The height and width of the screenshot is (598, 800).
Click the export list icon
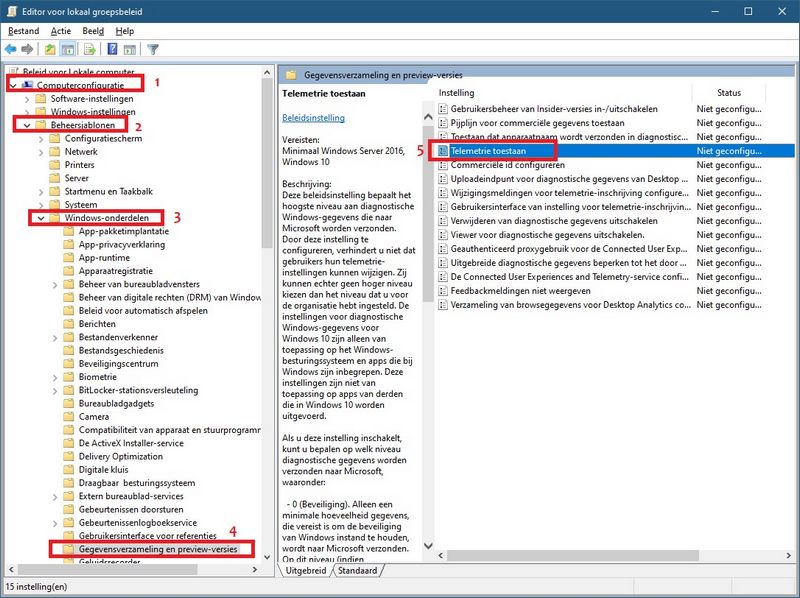(x=88, y=50)
